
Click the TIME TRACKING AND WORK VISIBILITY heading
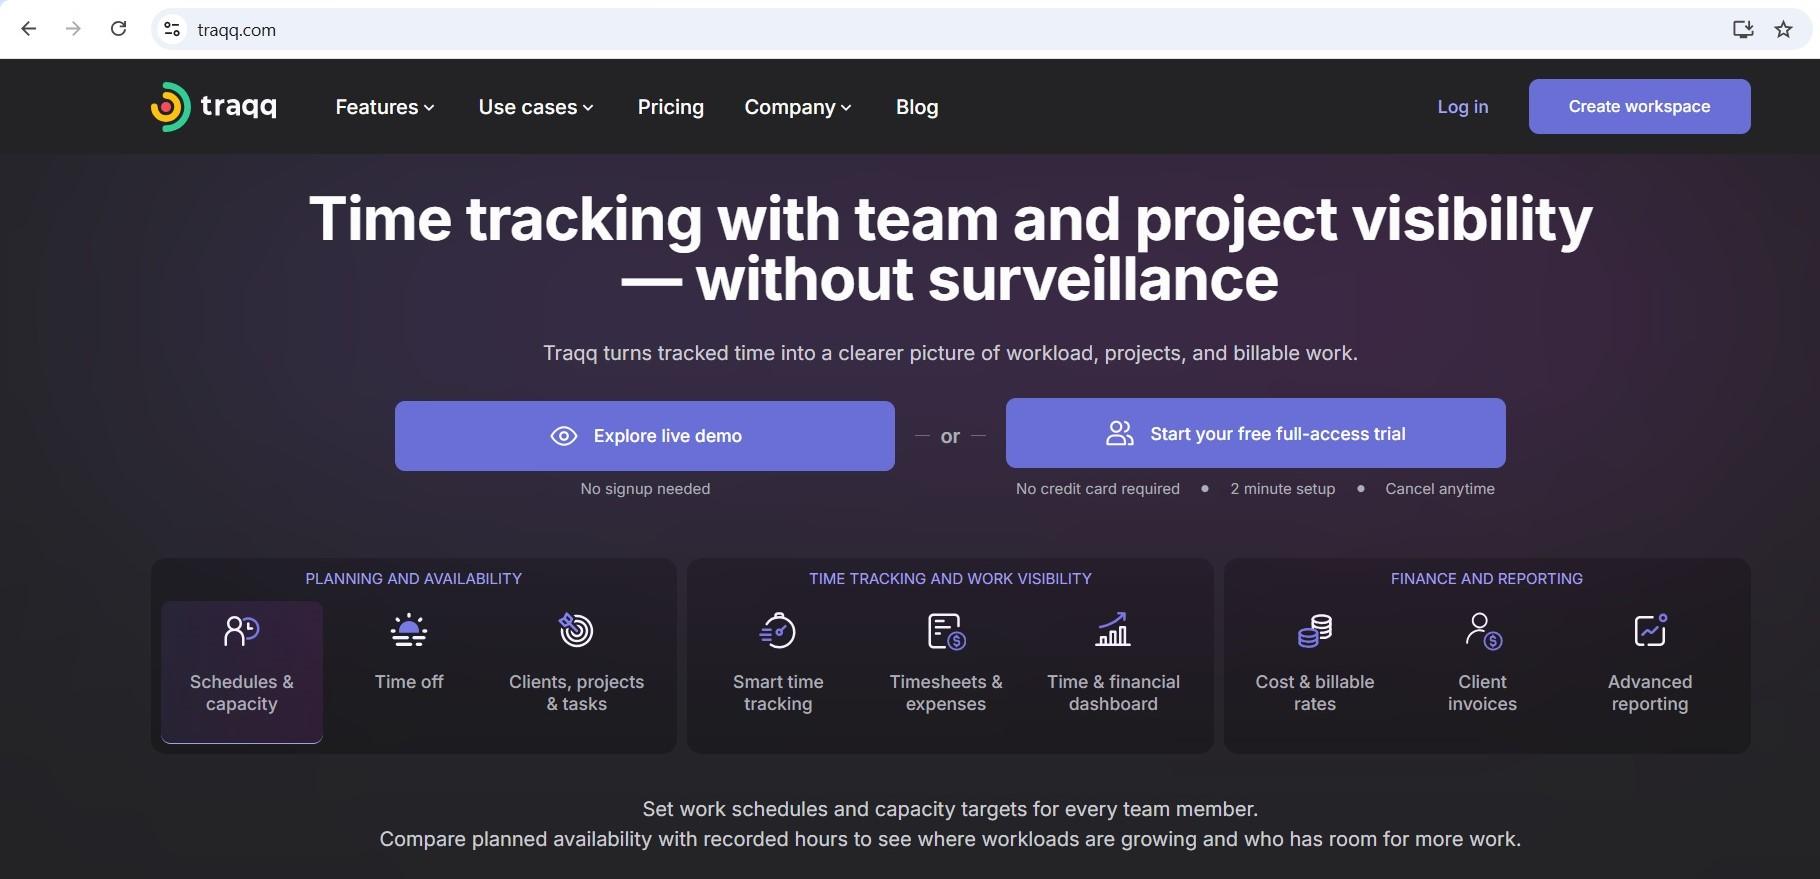point(950,579)
